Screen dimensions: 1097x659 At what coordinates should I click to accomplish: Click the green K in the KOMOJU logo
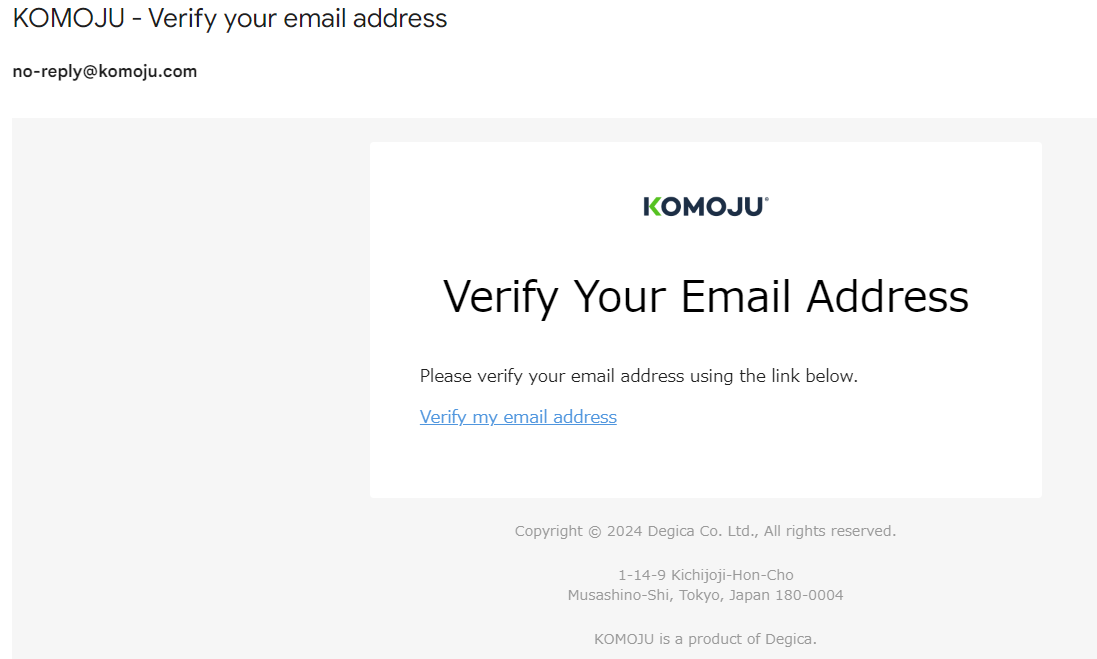point(652,207)
